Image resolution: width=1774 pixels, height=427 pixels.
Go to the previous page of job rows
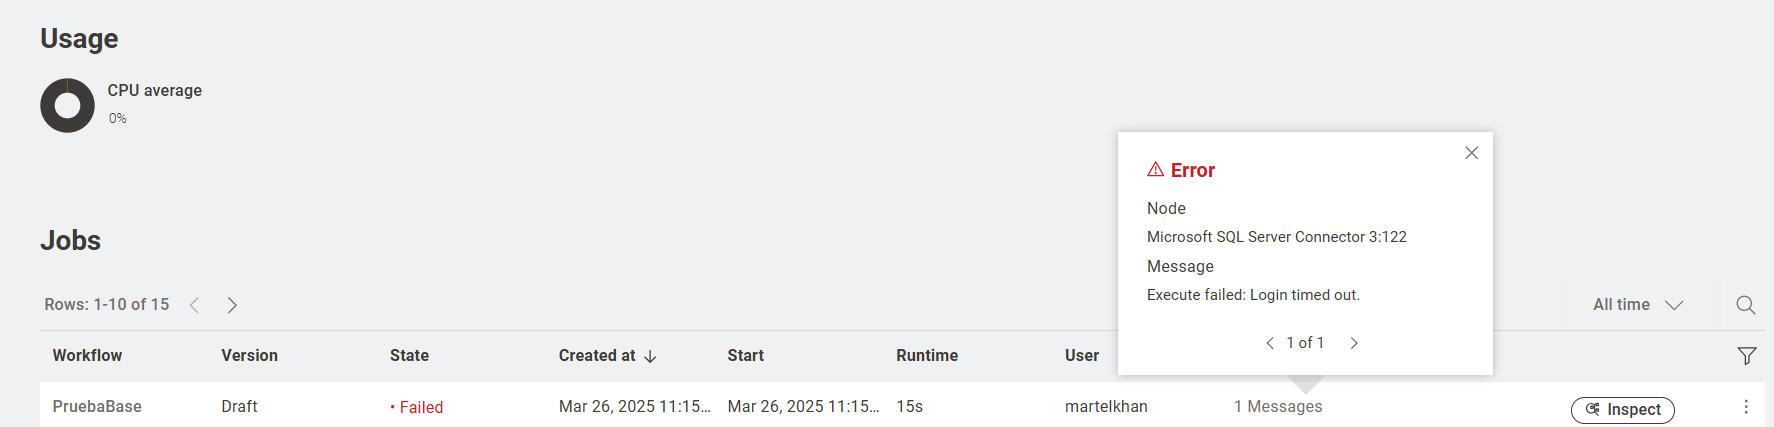click(195, 305)
